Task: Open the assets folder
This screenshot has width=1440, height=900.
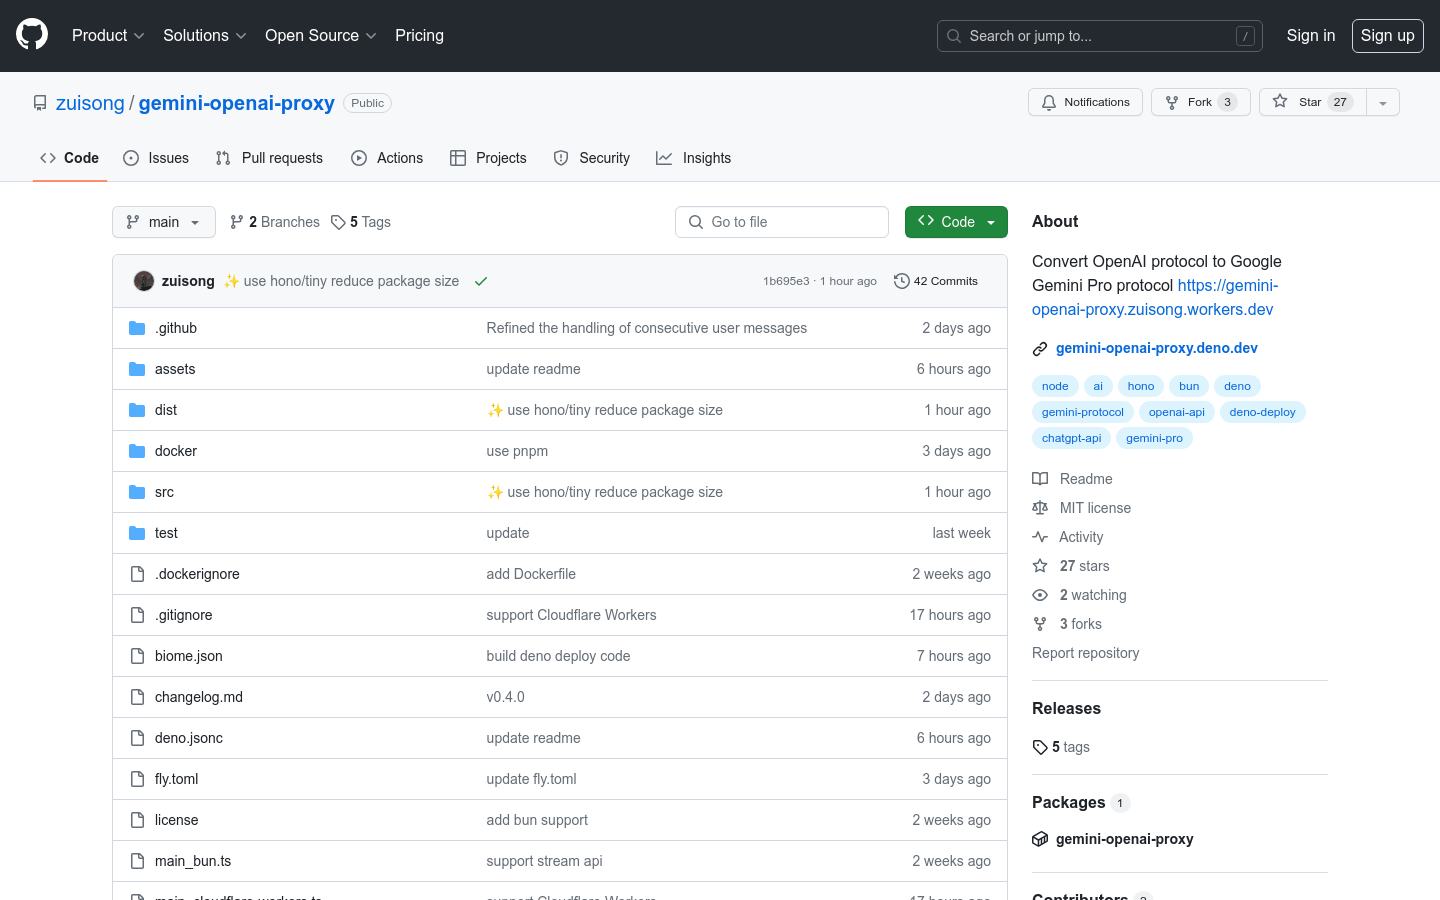Action: tap(175, 369)
